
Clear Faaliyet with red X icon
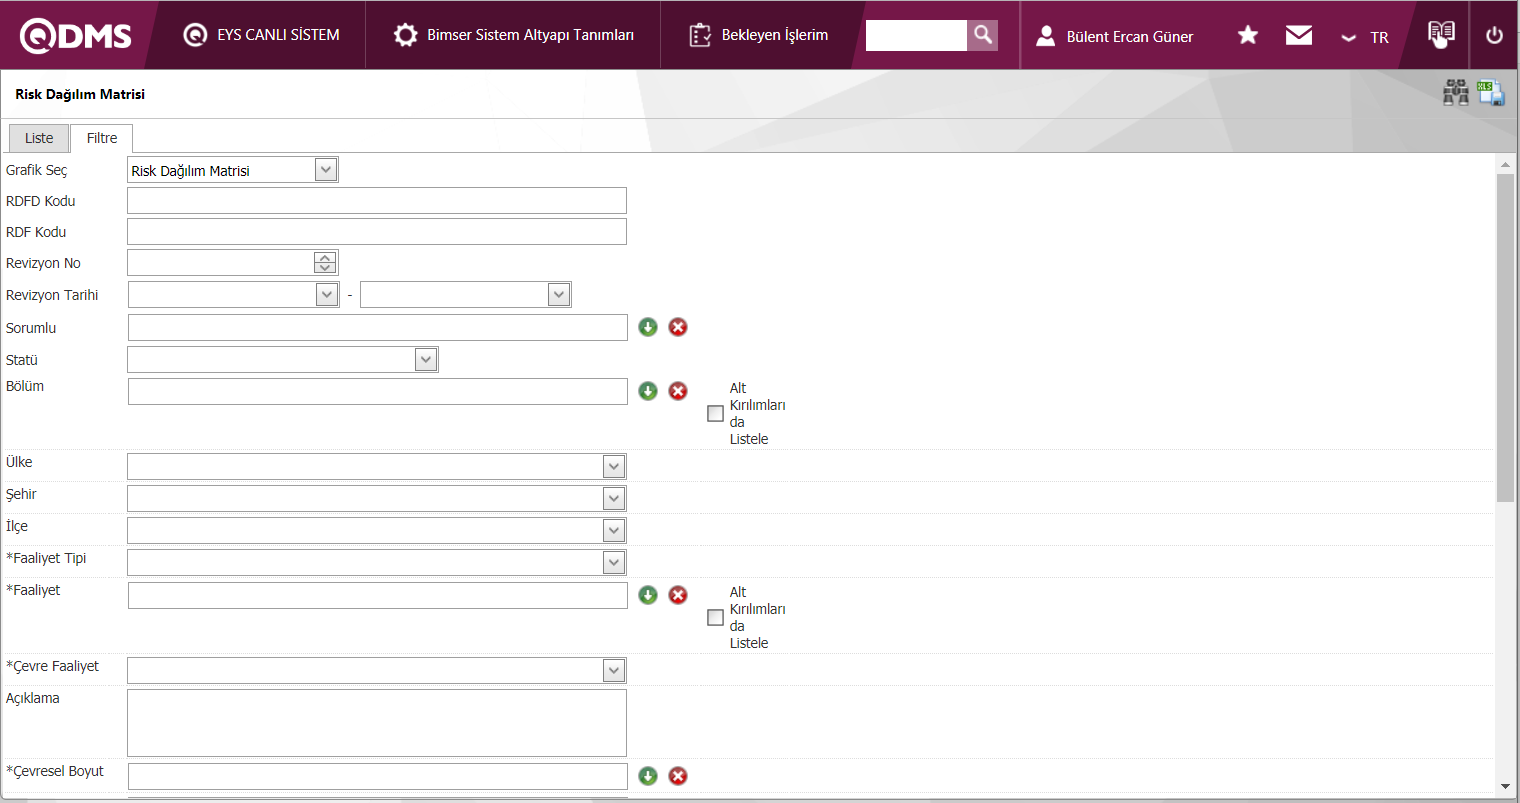coord(678,595)
